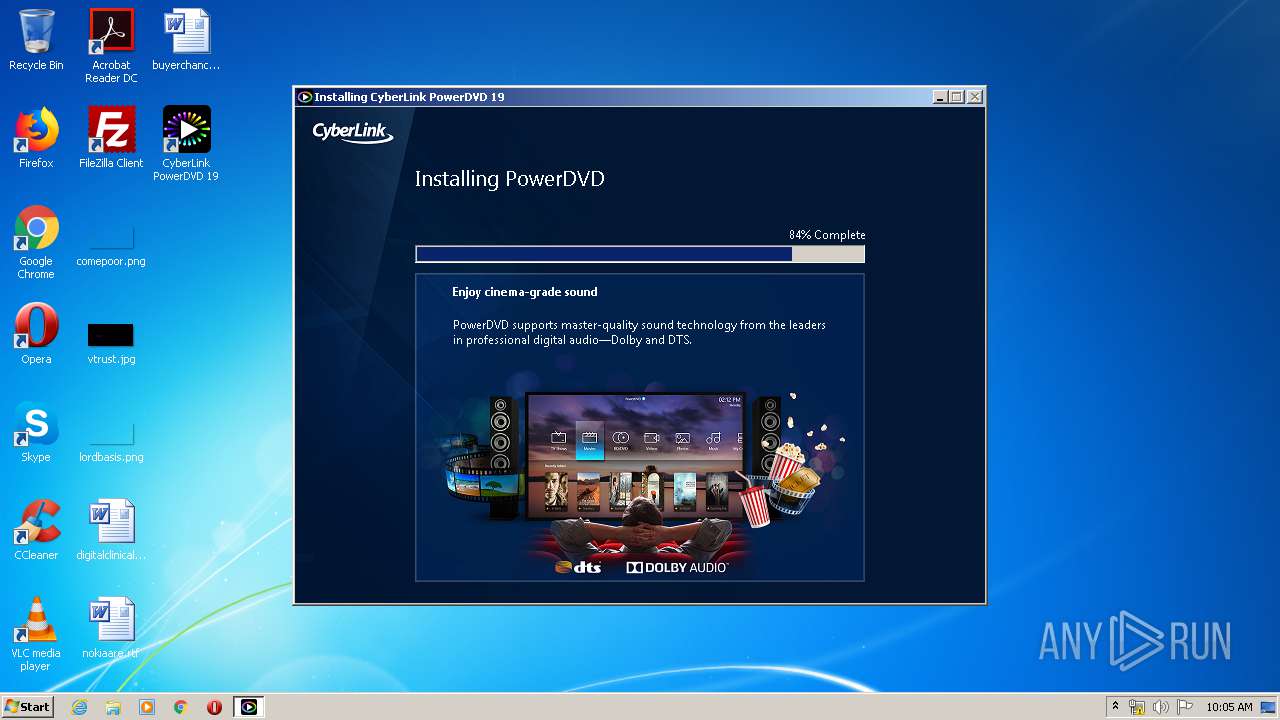Launch Internet Explorer from the taskbar
The image size is (1280, 720).
pos(79,707)
